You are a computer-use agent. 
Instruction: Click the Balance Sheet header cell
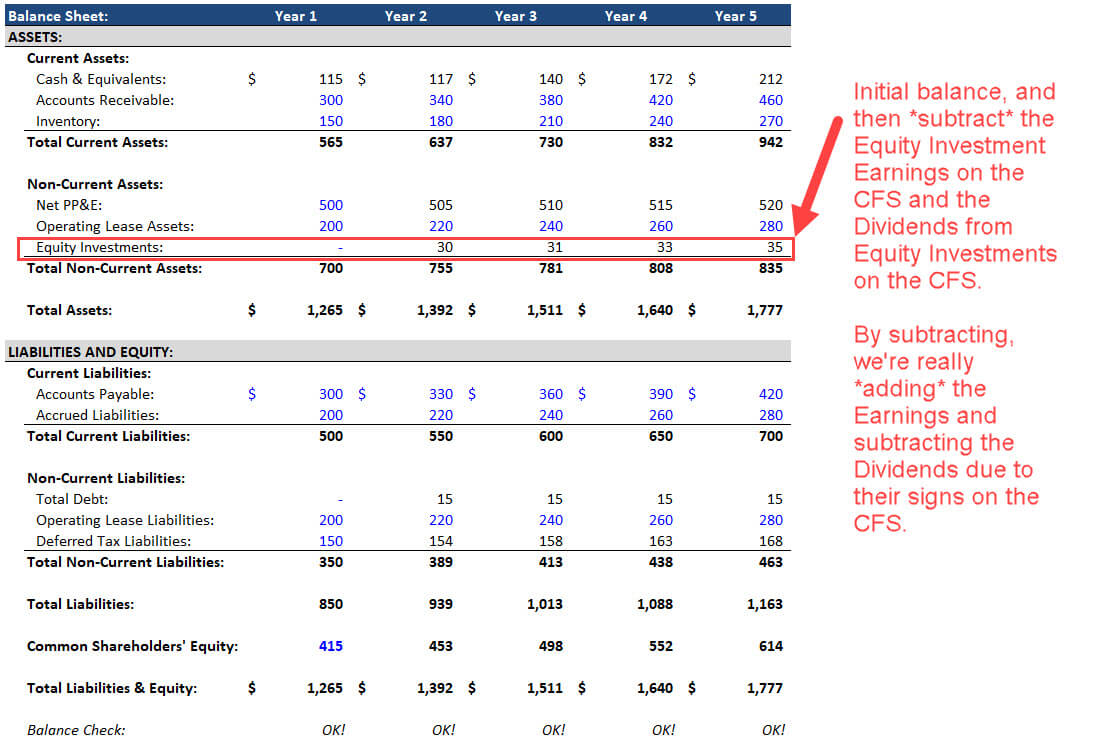[58, 15]
